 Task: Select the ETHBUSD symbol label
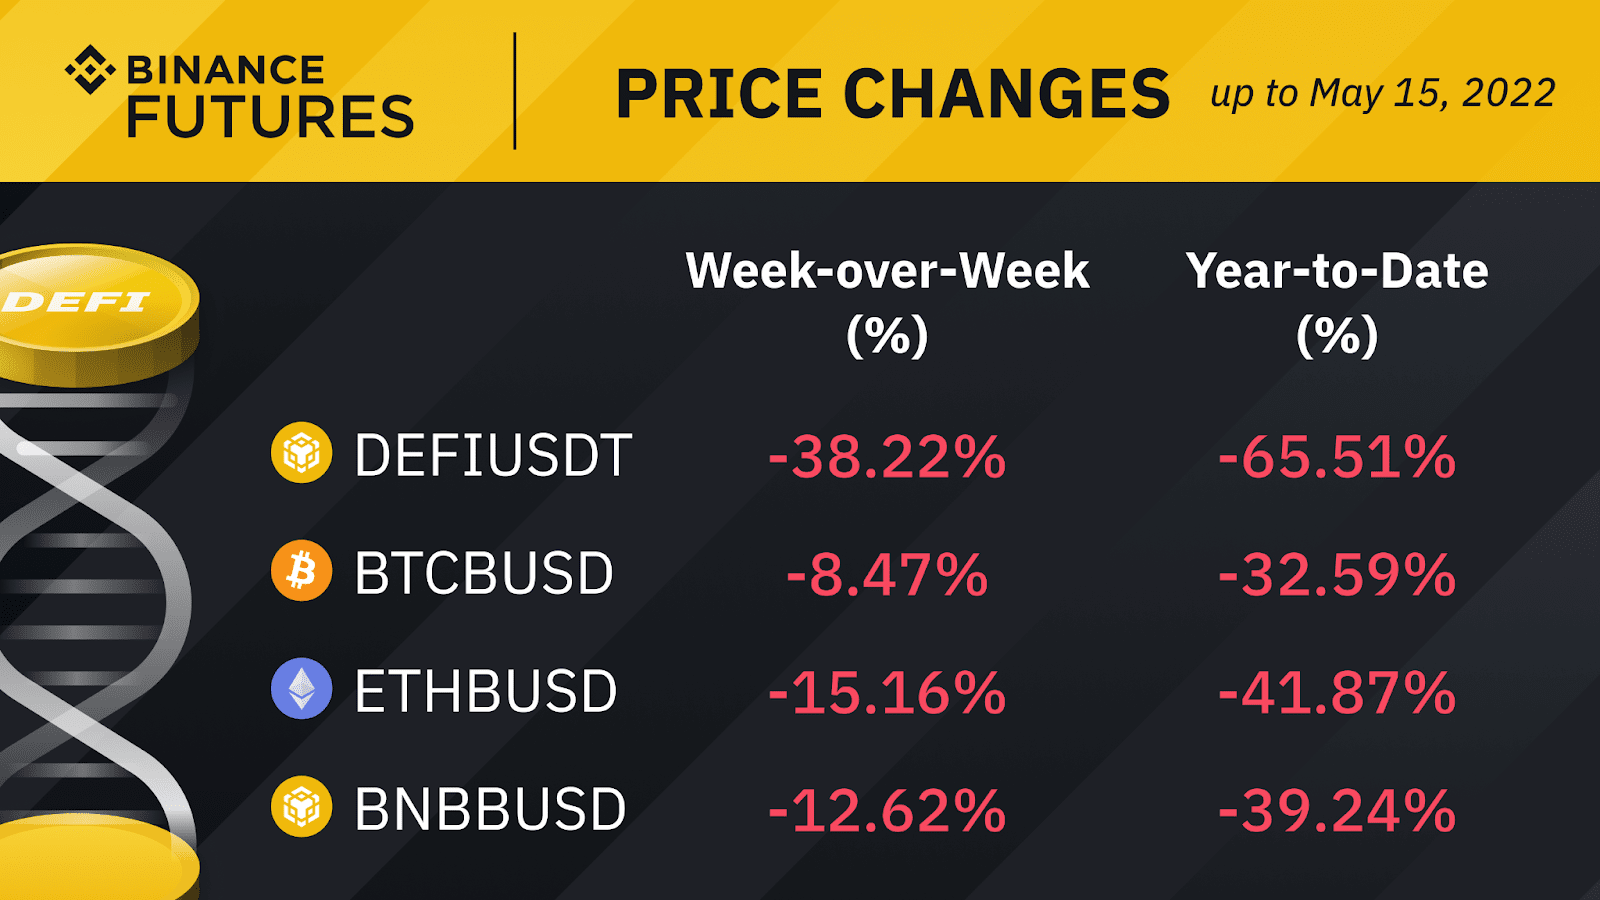(x=486, y=692)
